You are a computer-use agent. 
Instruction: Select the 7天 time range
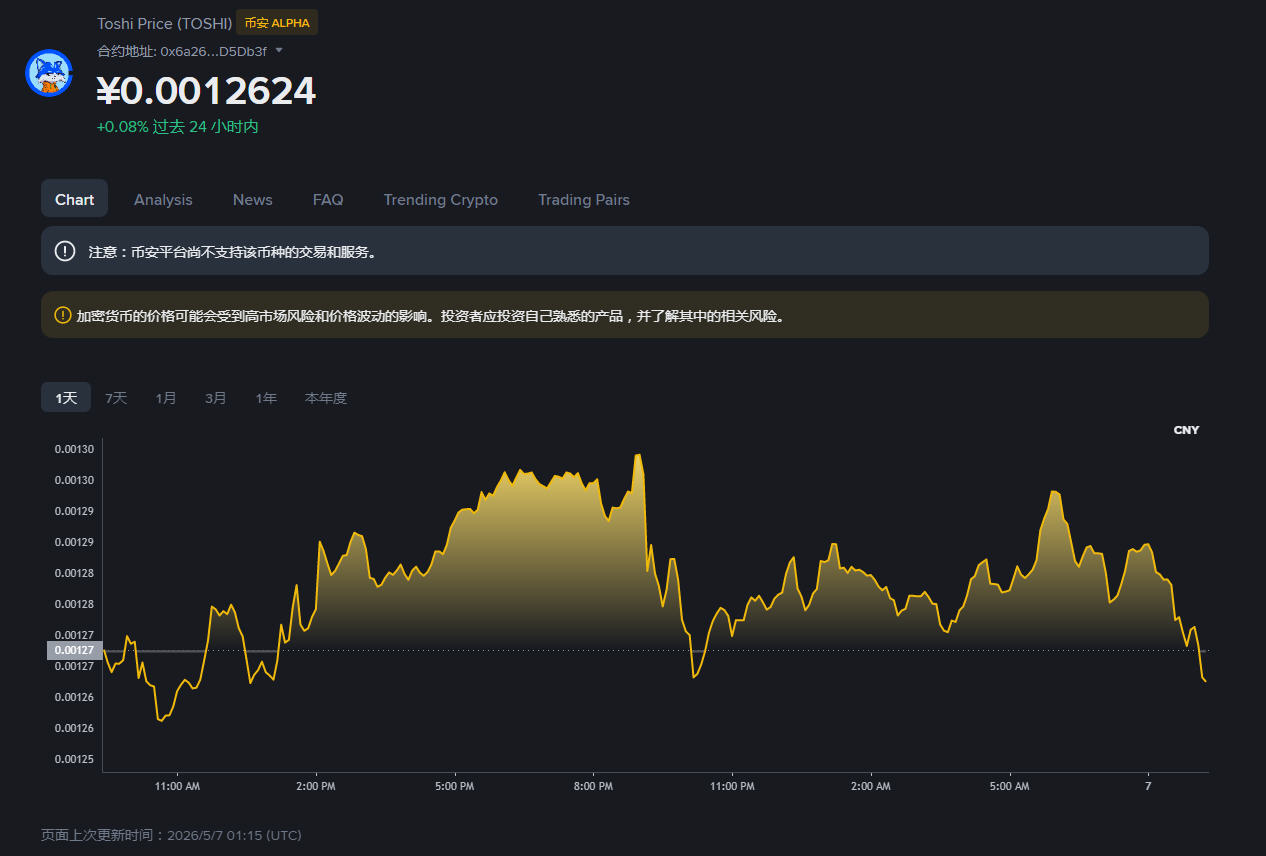coord(116,398)
